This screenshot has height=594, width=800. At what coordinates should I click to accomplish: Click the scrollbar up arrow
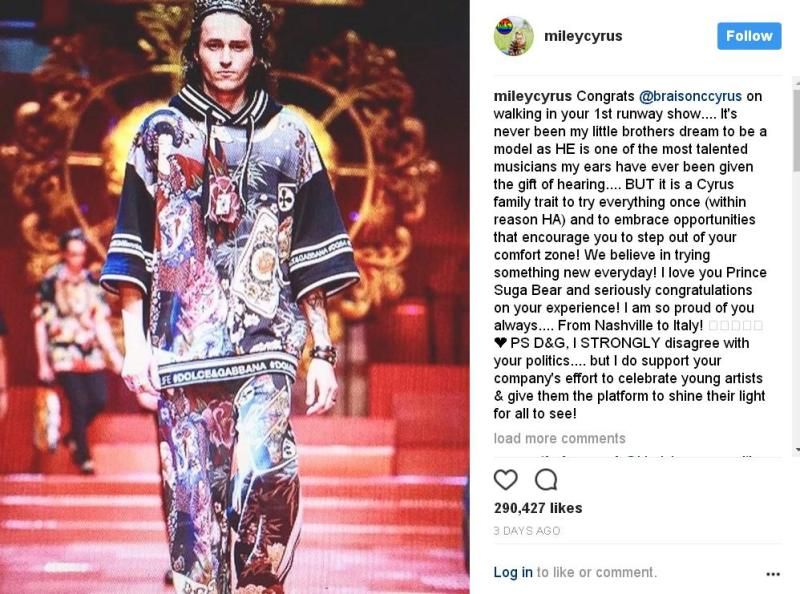(x=797, y=81)
